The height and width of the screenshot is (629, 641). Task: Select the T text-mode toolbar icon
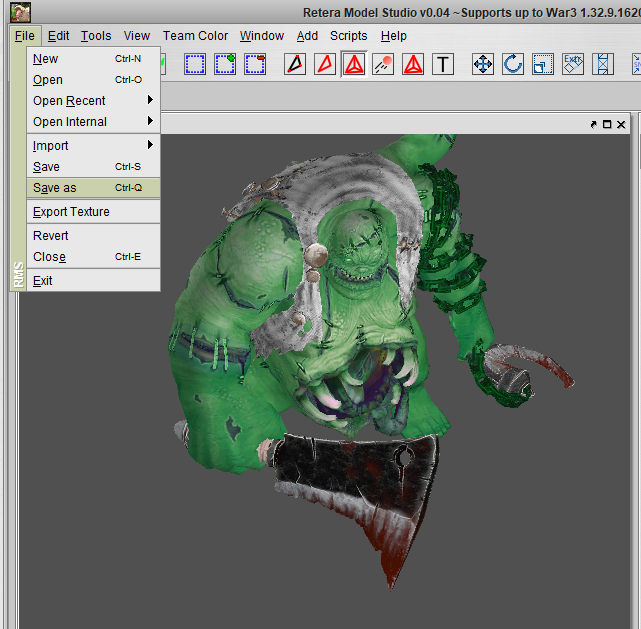click(x=443, y=65)
